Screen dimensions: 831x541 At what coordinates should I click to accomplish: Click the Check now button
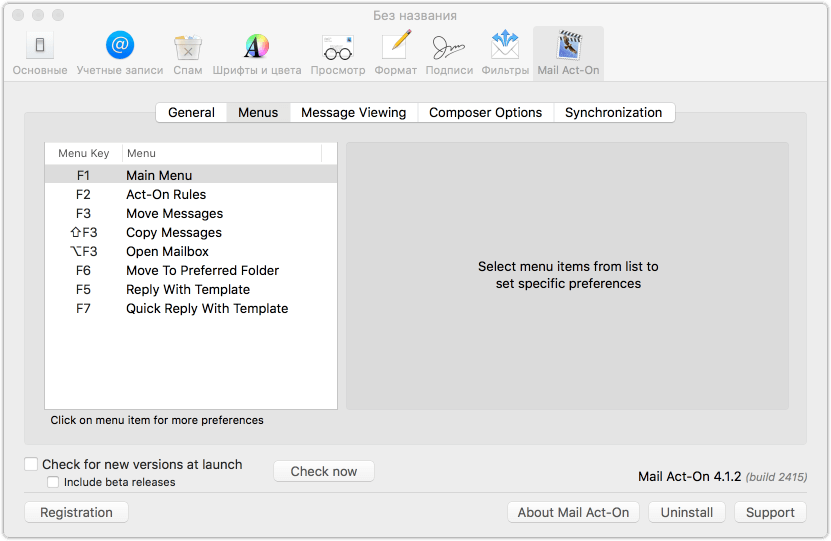[x=324, y=471]
